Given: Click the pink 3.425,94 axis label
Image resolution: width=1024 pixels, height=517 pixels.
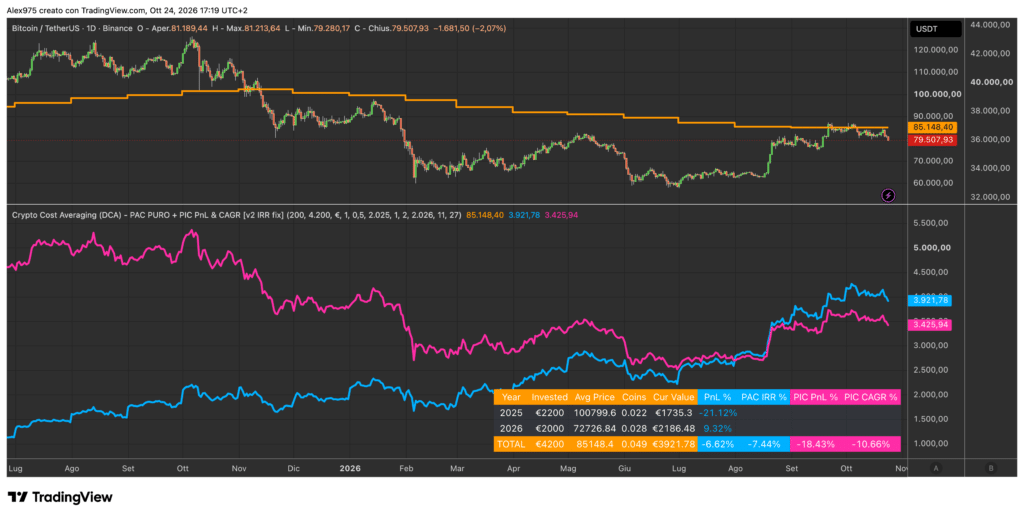Looking at the screenshot, I should pos(930,324).
